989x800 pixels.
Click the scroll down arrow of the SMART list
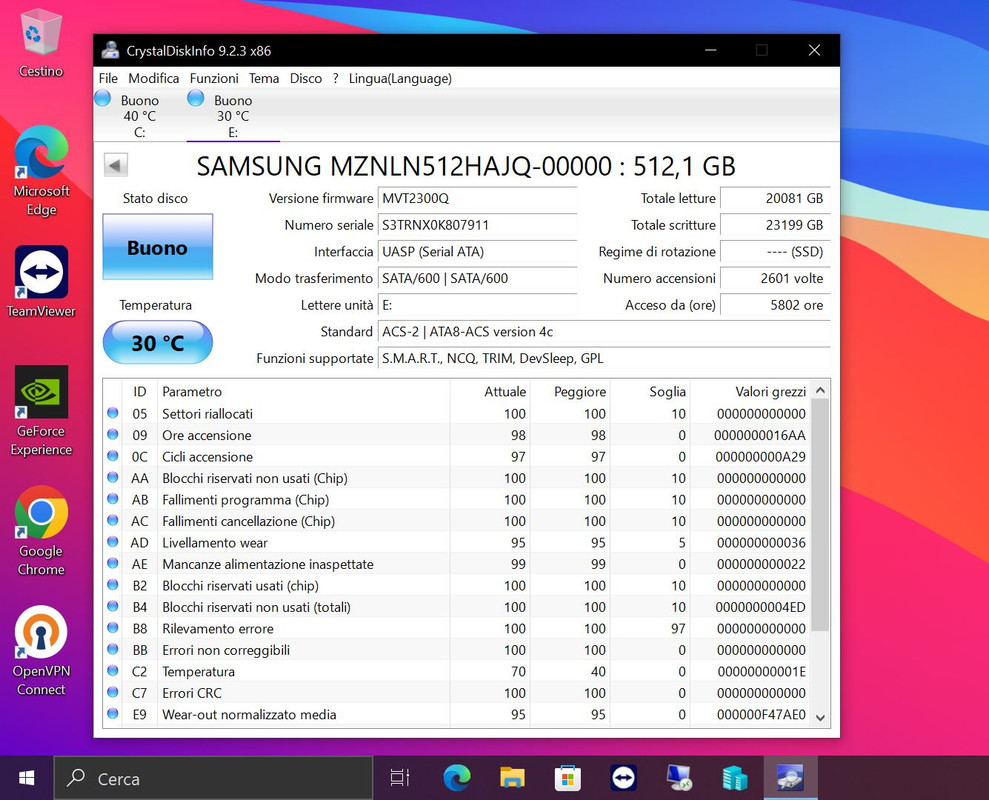[x=820, y=717]
